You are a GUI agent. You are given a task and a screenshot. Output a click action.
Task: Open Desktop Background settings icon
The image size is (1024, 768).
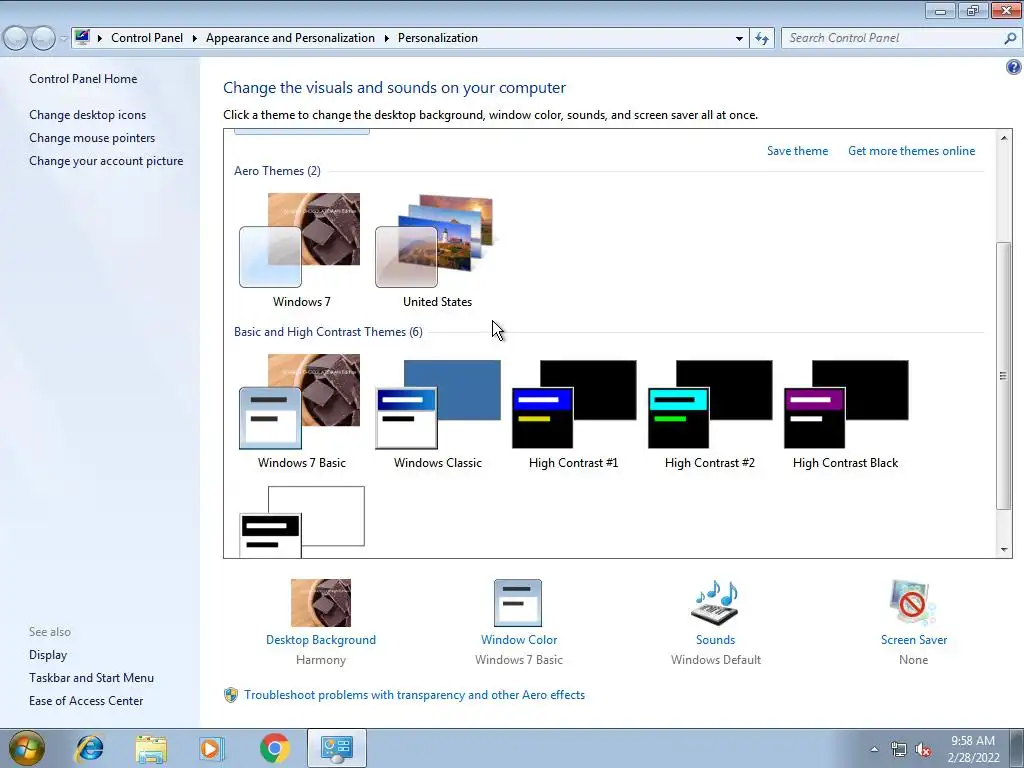[x=321, y=603]
